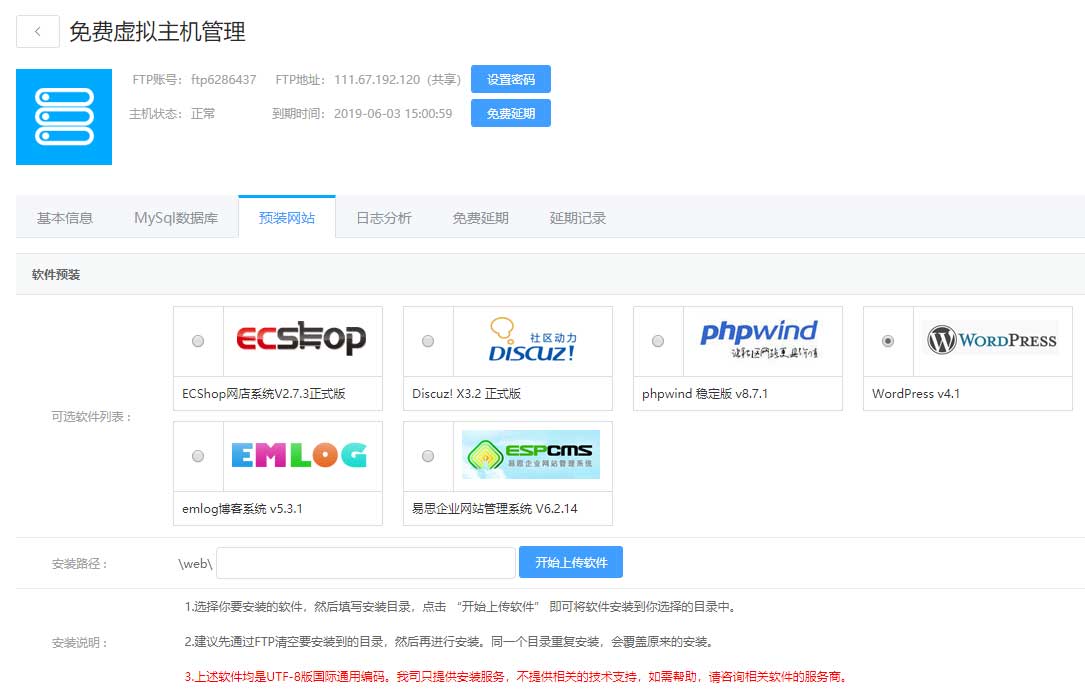Click the ECShop网店系统V2.7.3正式版 label
This screenshot has width=1085, height=692.
264,393
